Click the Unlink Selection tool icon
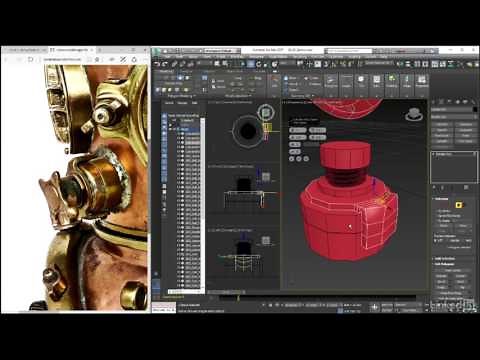Viewport: 480px width, 360px height. [182, 64]
